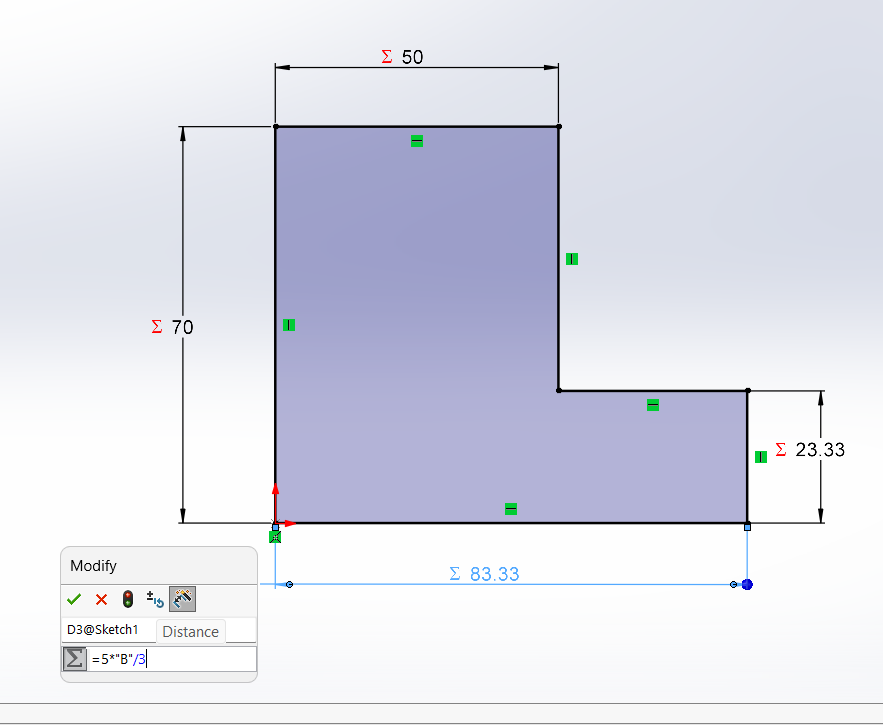883x725 pixels.
Task: Click the Modify dialog title
Action: coord(93,566)
